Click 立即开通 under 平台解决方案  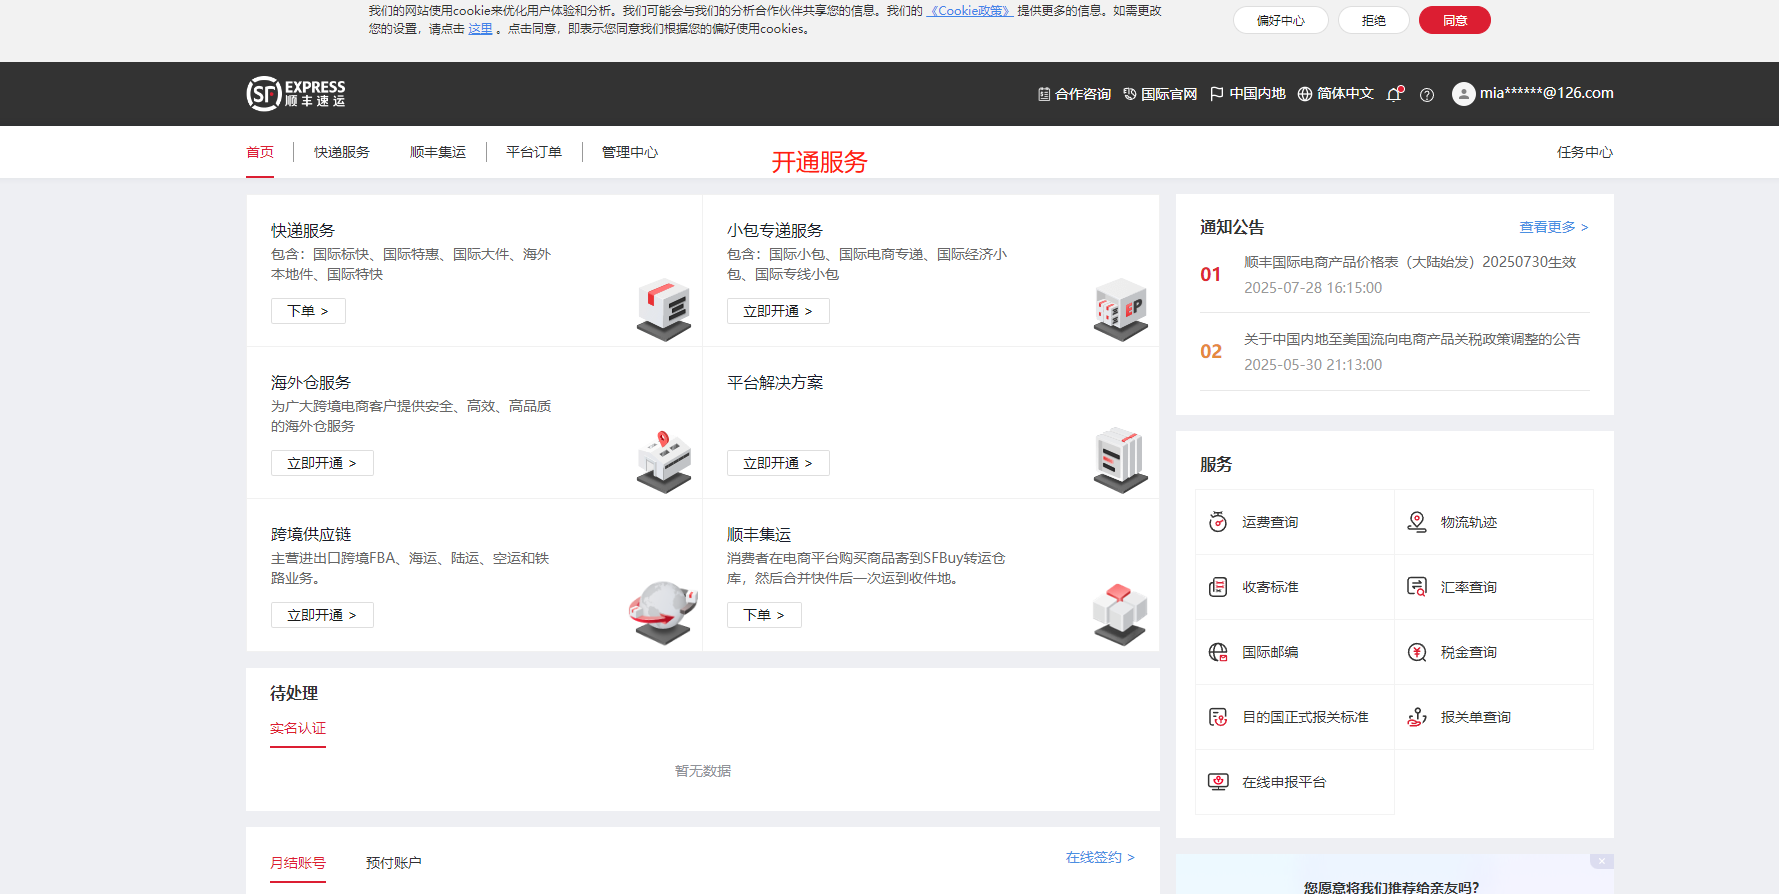778,463
